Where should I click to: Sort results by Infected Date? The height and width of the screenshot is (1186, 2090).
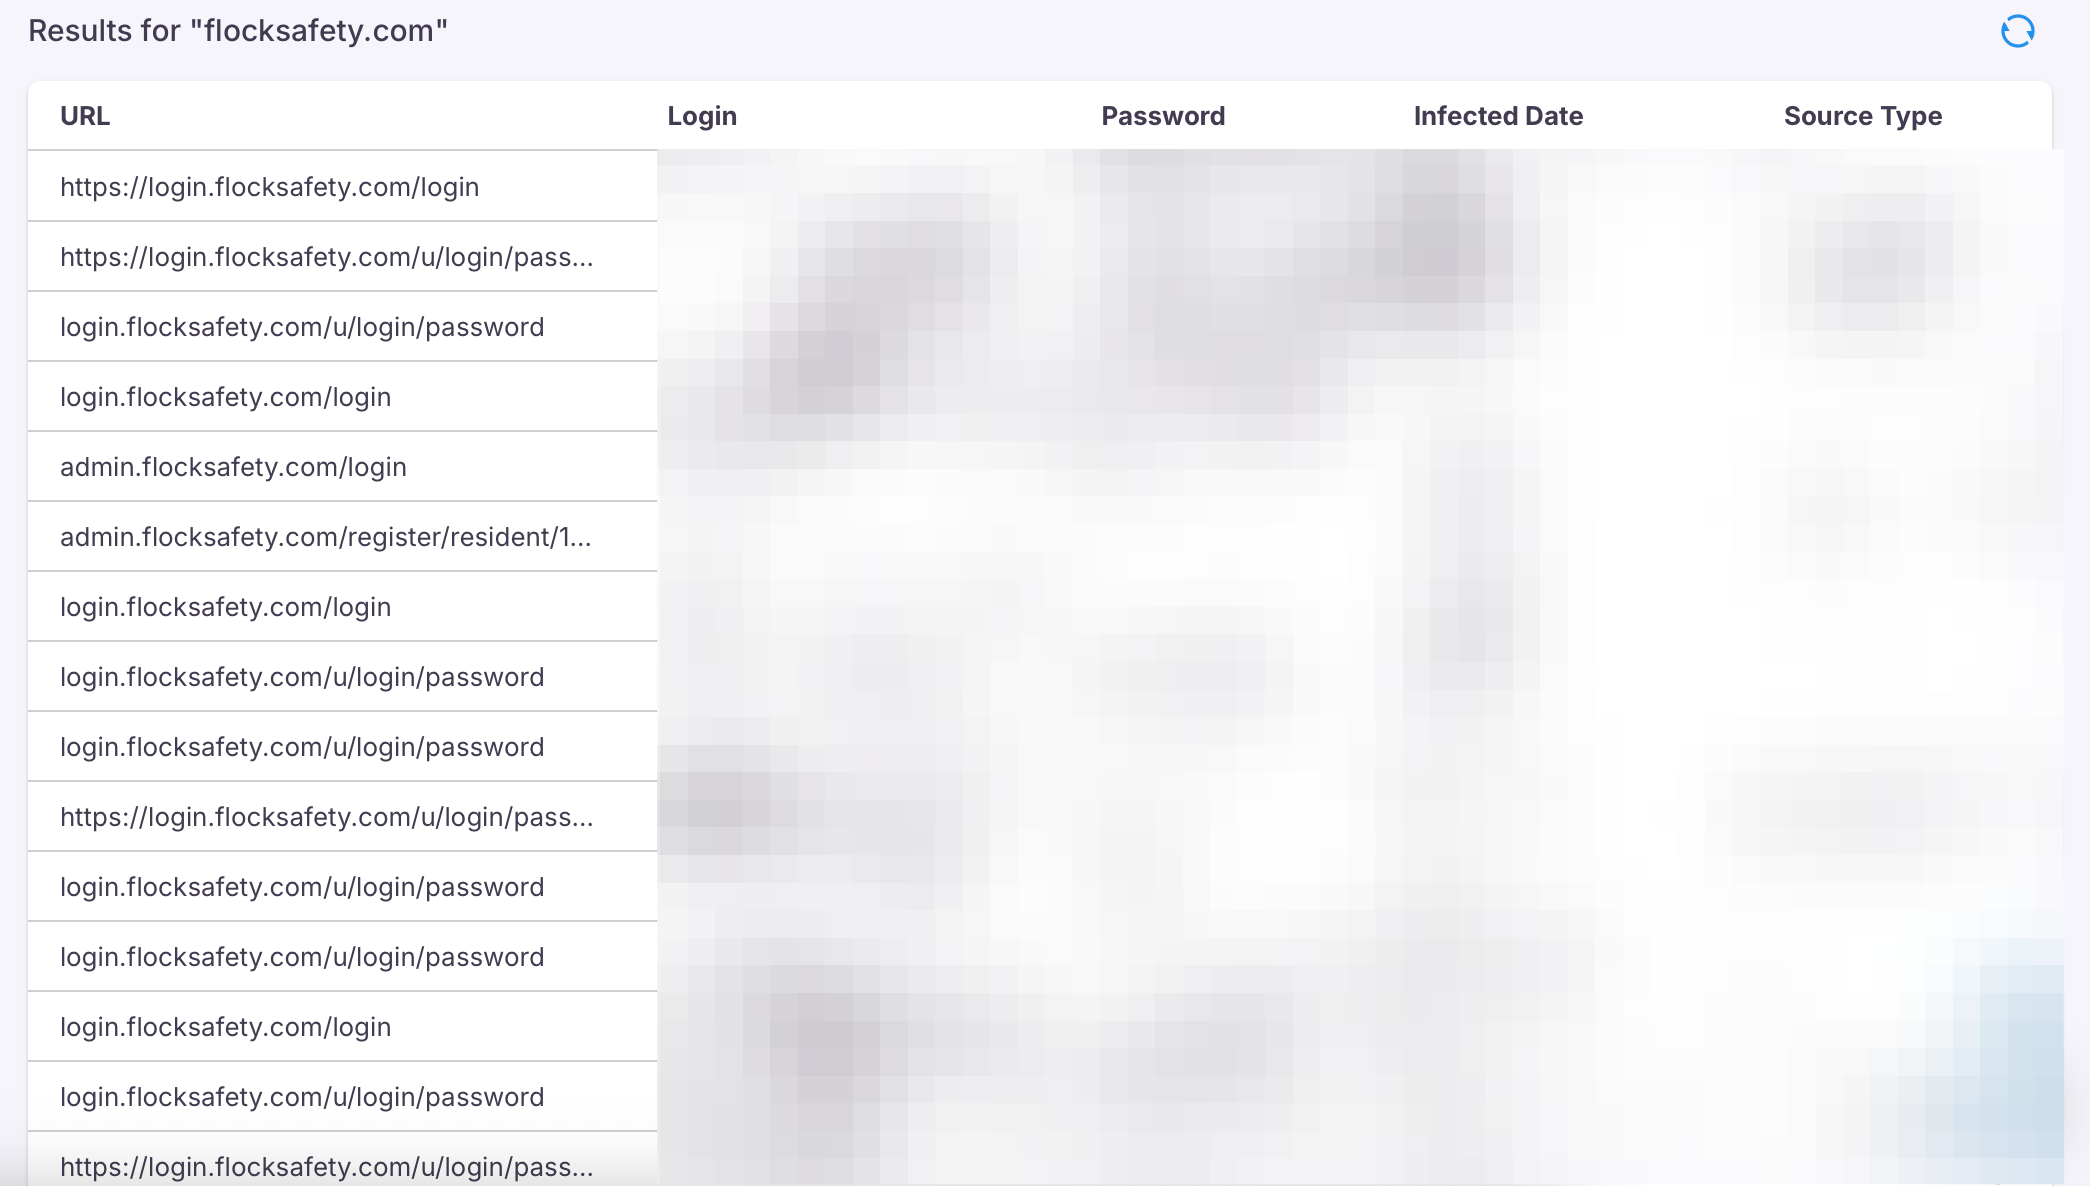click(x=1497, y=115)
